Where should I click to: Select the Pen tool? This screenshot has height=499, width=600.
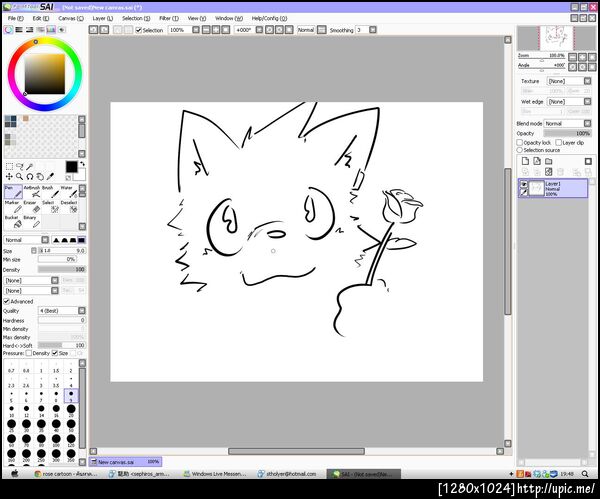coord(13,192)
